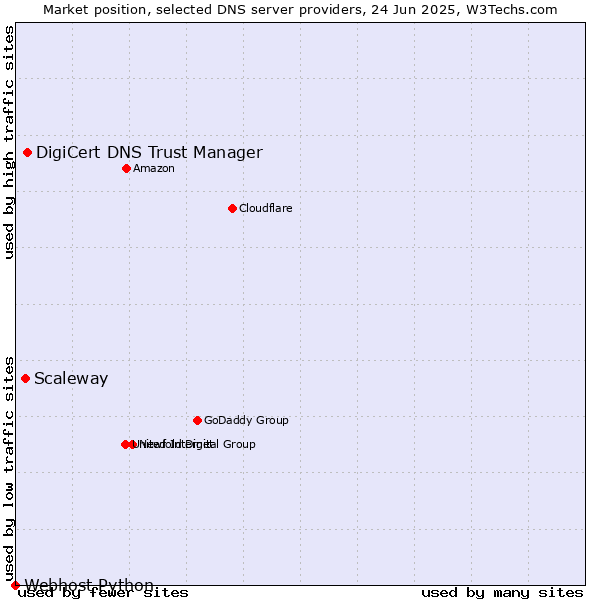Click the Scaleway red data point

click(26, 378)
